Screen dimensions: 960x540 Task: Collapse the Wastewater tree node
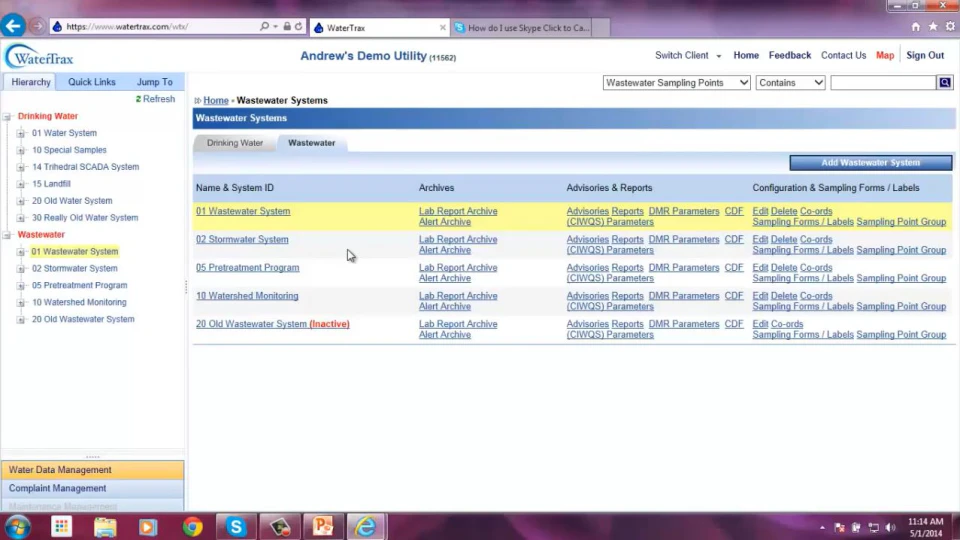click(7, 234)
